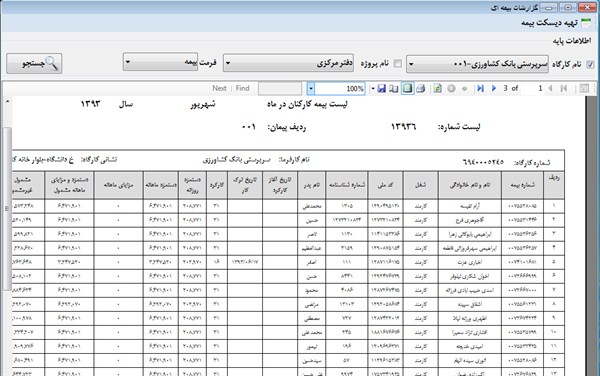This screenshot has width=600, height=376.
Task: Open the فرمت بیمه format dropdown
Action: pos(160,62)
